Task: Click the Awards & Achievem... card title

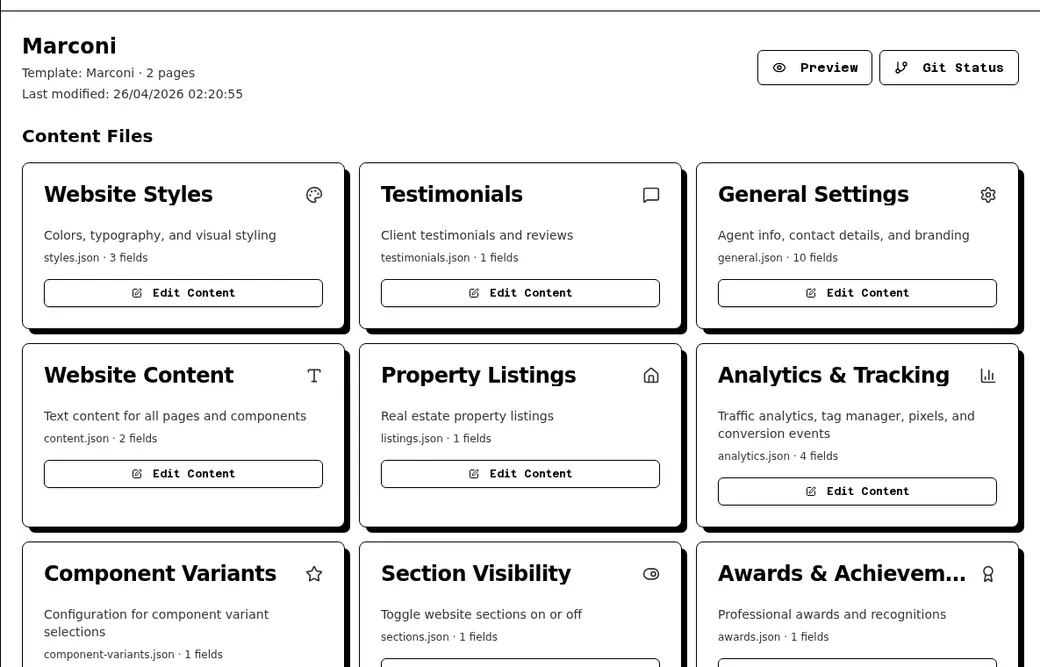Action: pos(842,574)
